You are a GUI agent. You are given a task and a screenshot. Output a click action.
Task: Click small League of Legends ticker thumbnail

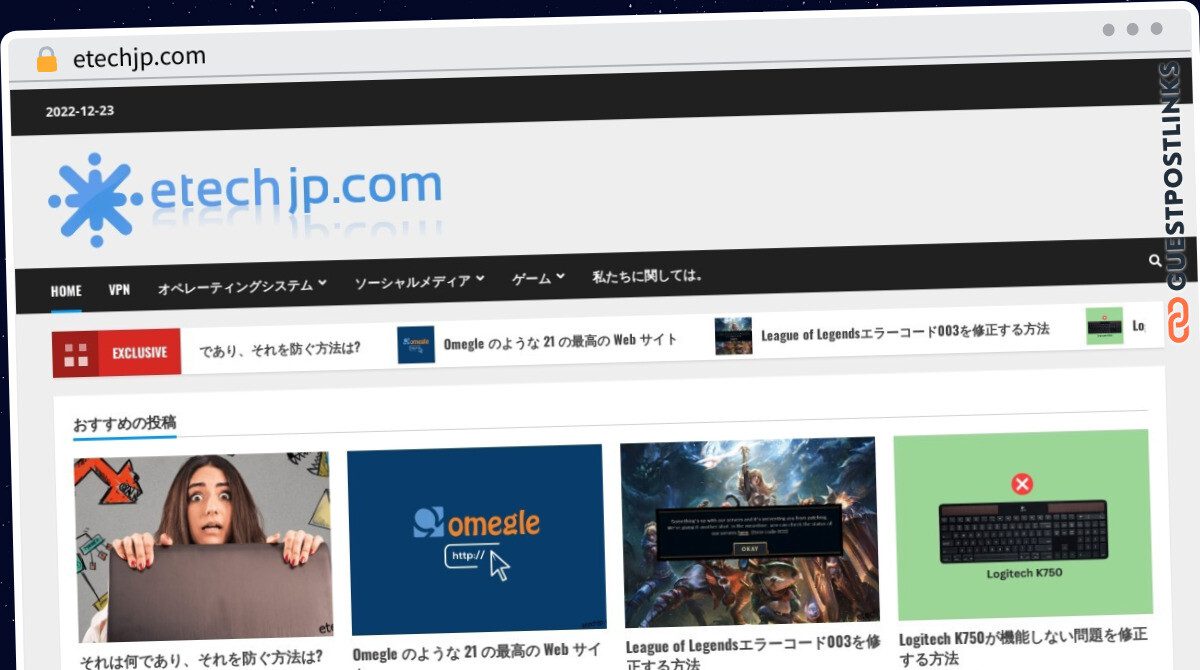tap(733, 336)
